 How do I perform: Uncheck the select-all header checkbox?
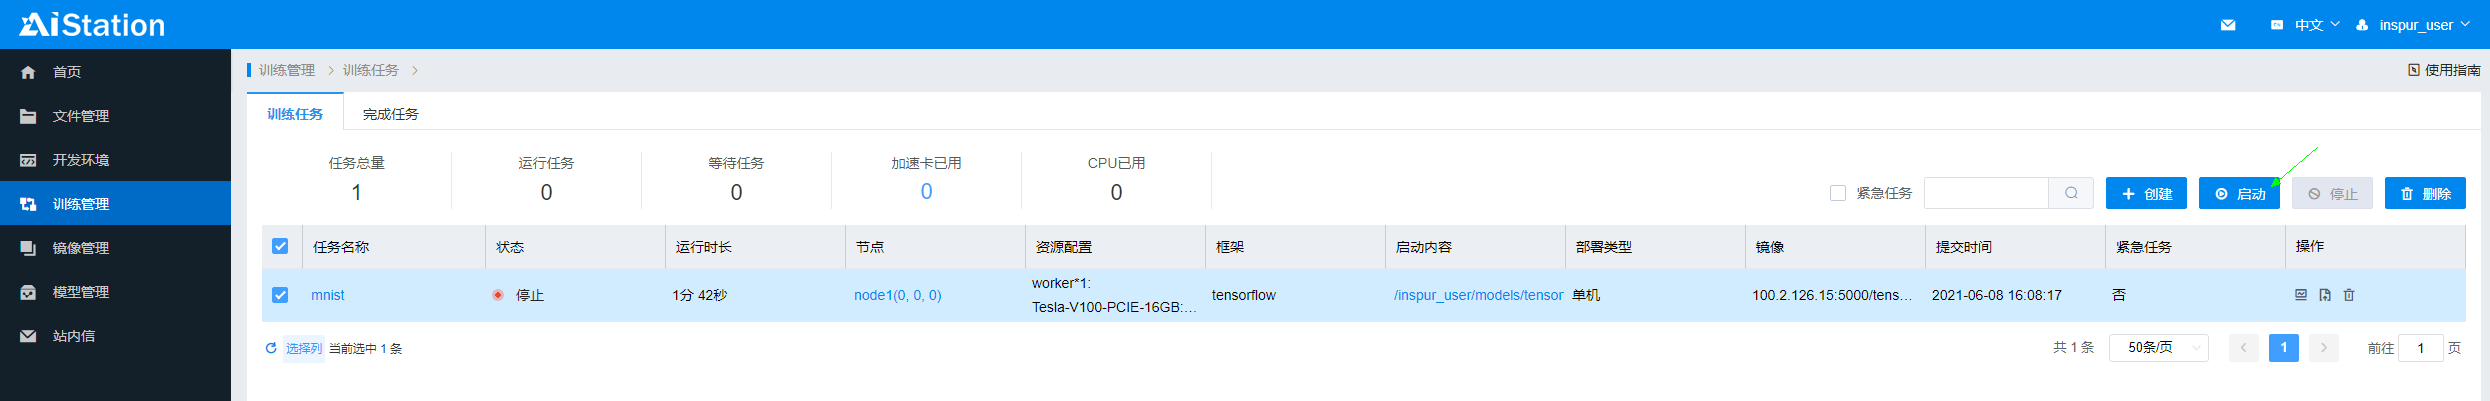coord(280,246)
